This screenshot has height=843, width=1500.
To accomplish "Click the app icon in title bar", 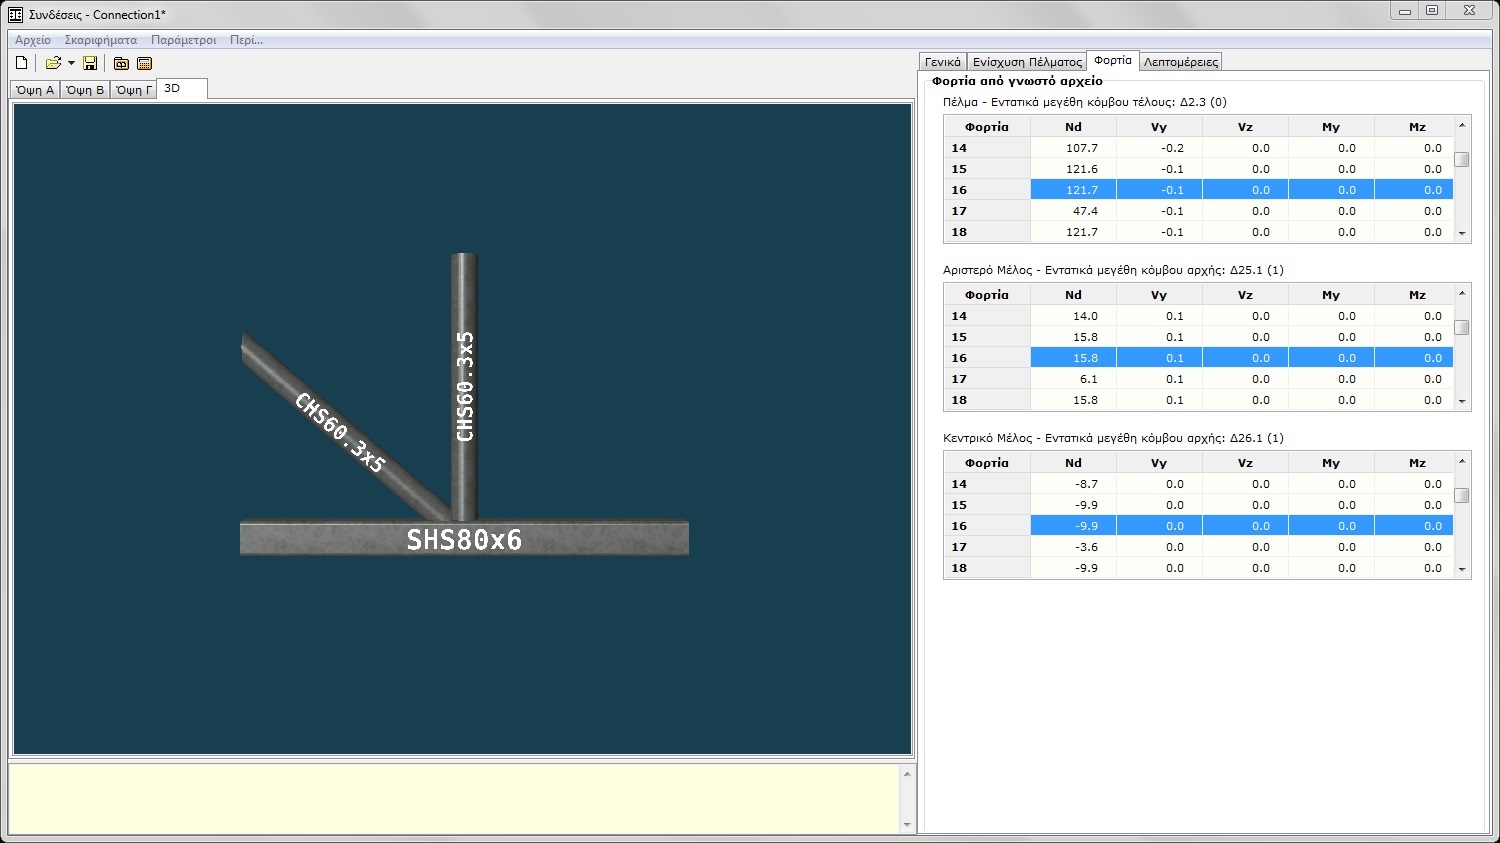I will point(15,14).
